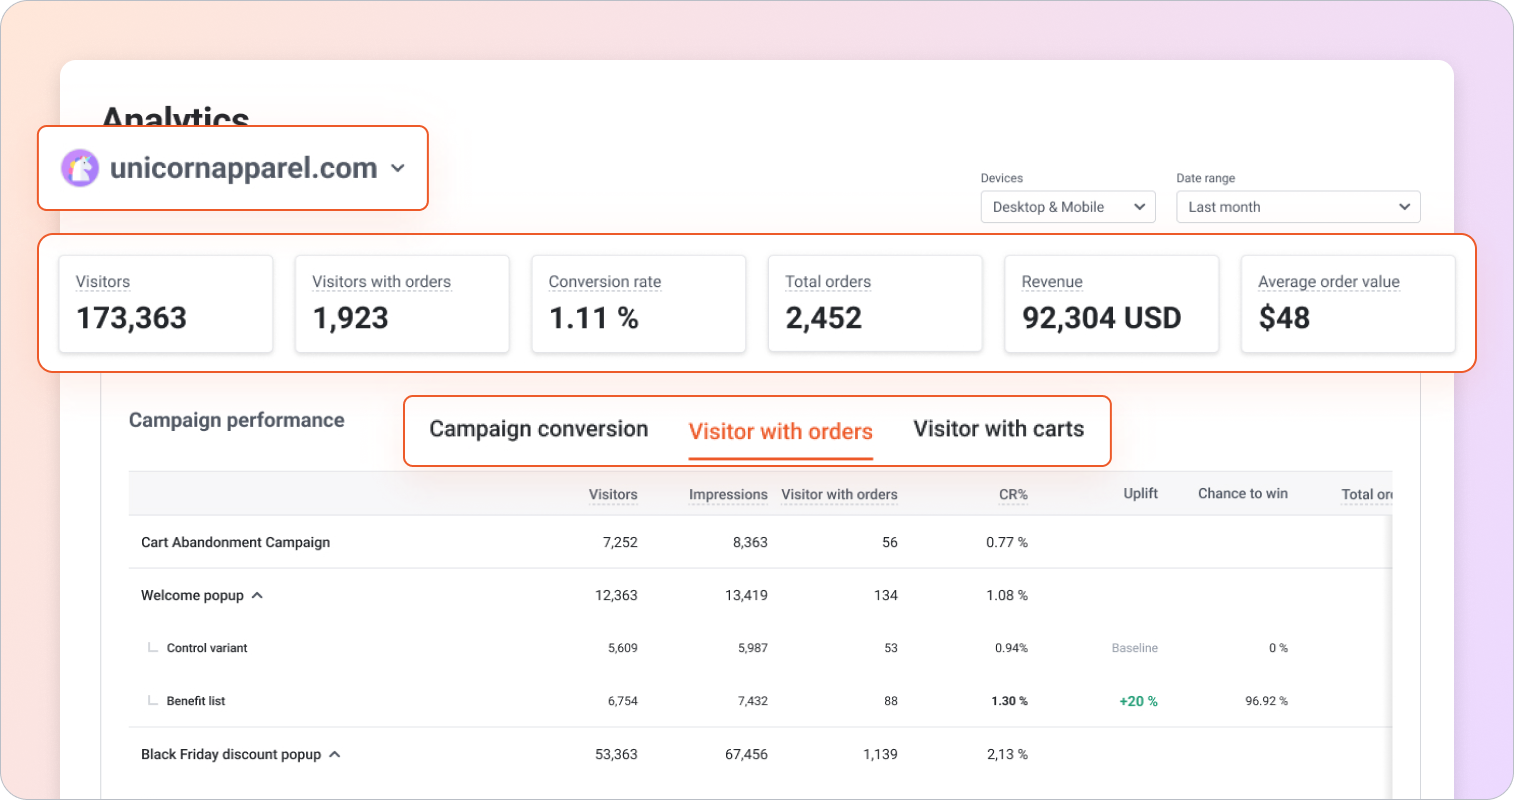Click the Visitors stat card
The height and width of the screenshot is (800, 1514).
coord(165,303)
